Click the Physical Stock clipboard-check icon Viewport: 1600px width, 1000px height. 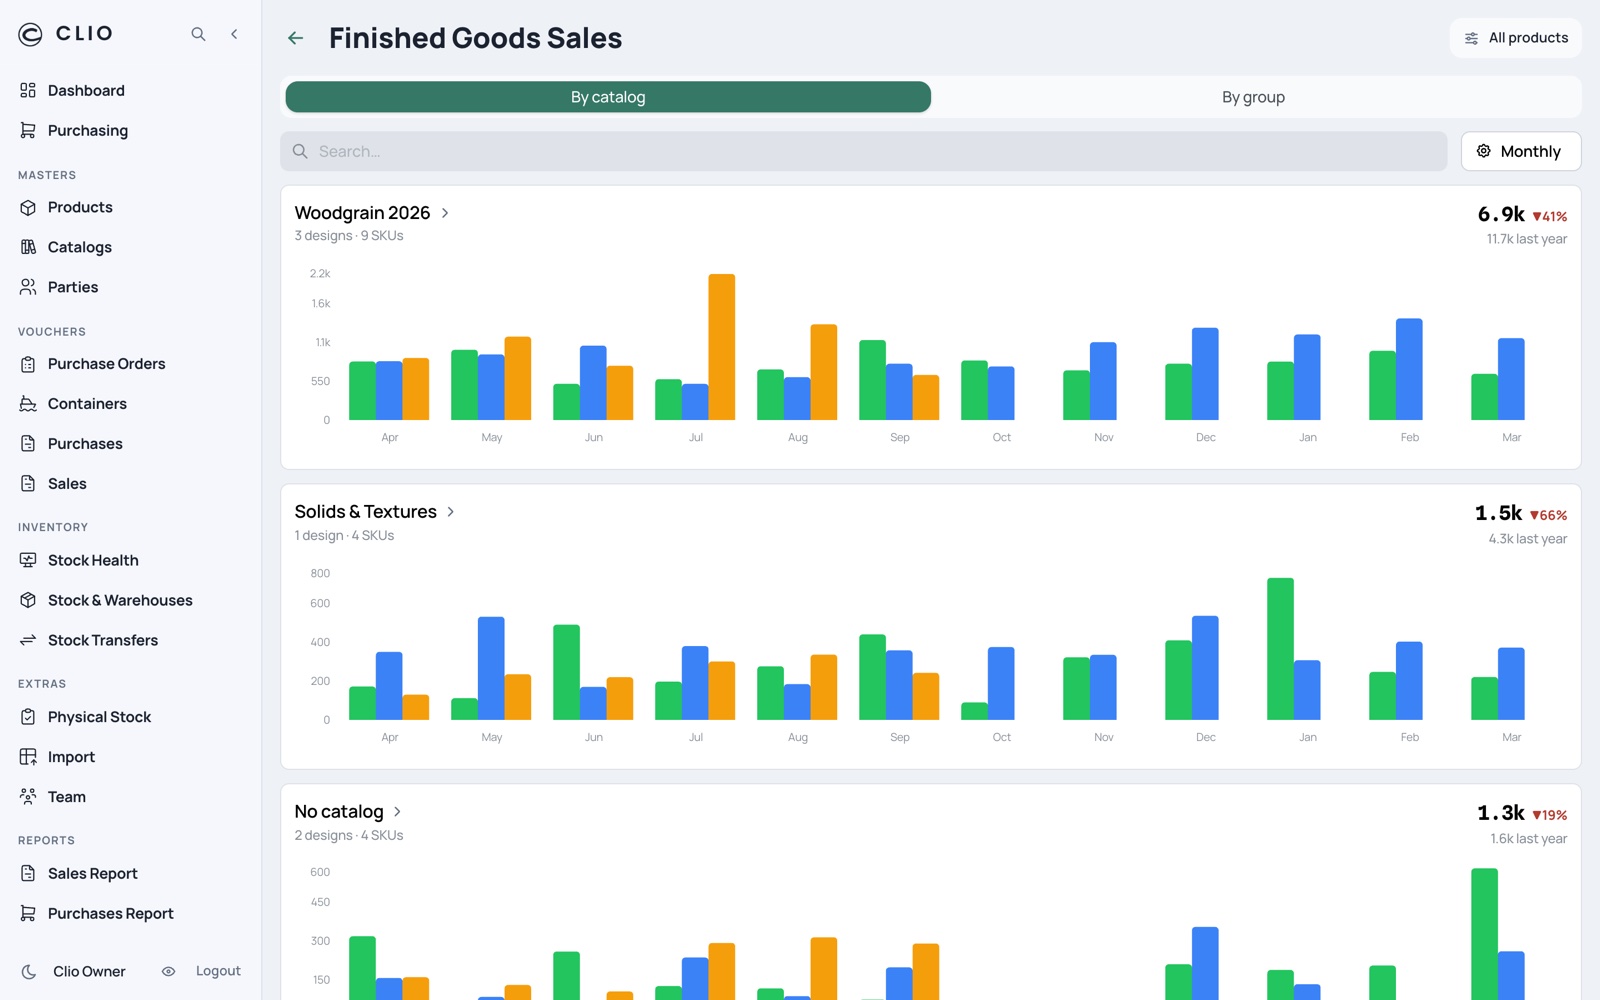28,717
